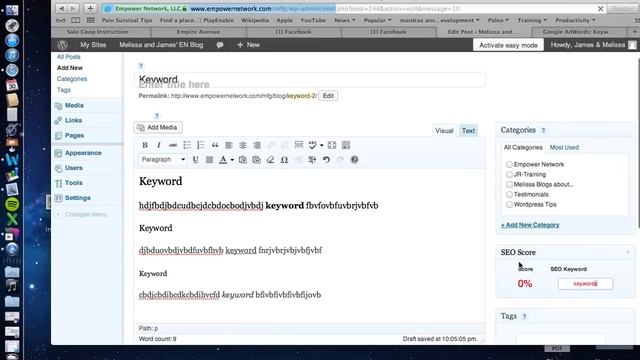Apply strikethrough formatting
The image size is (640, 360).
click(x=173, y=145)
